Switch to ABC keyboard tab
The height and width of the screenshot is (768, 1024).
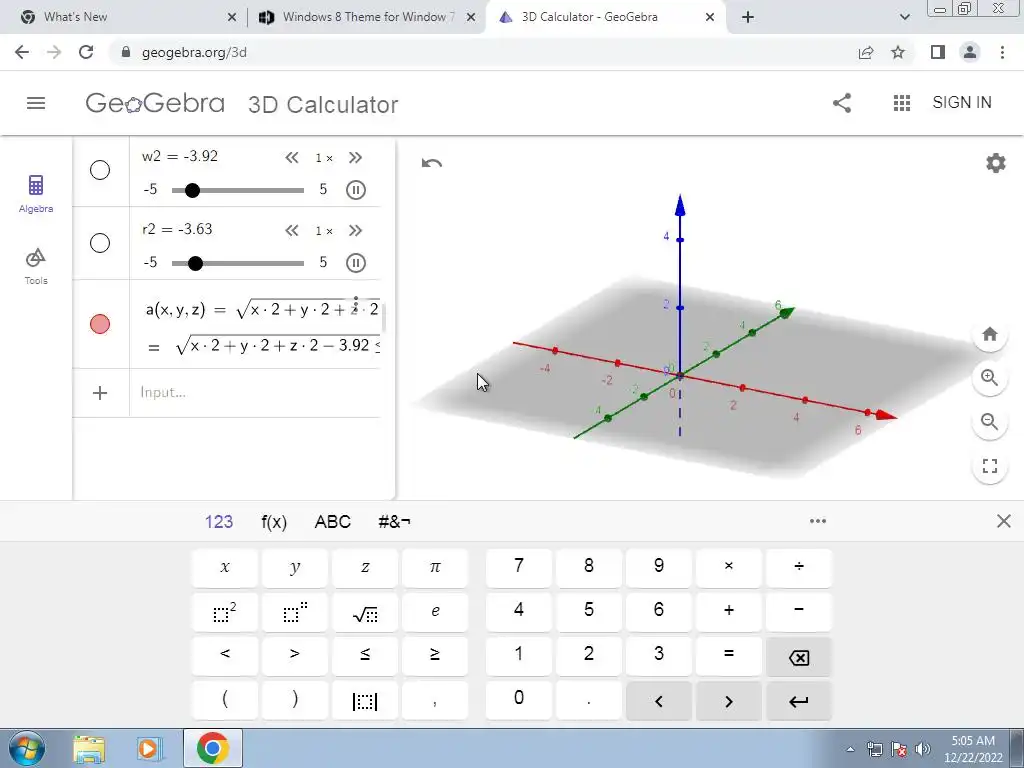pyautogui.click(x=332, y=522)
